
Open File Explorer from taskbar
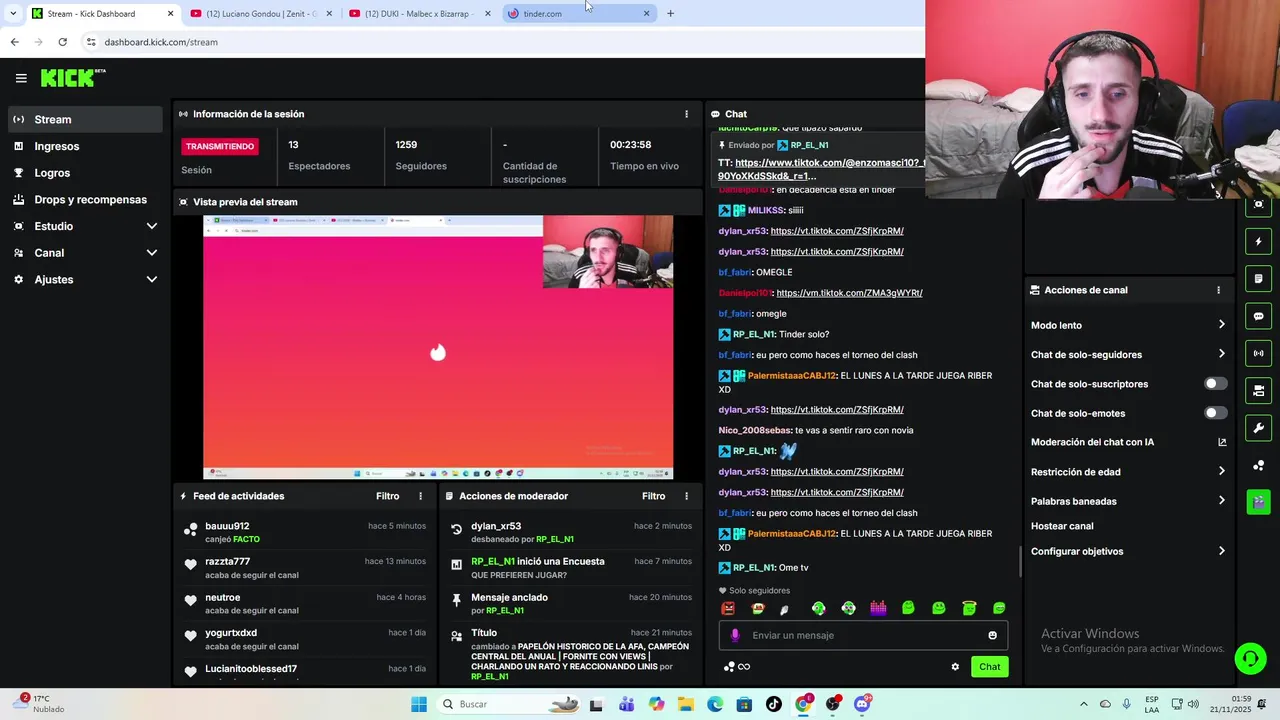685,704
